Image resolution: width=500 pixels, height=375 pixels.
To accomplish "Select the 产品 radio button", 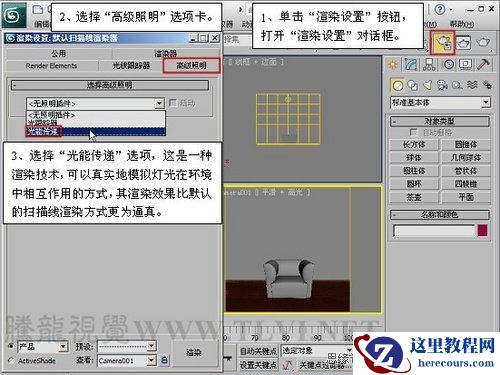I will pyautogui.click(x=11, y=346).
